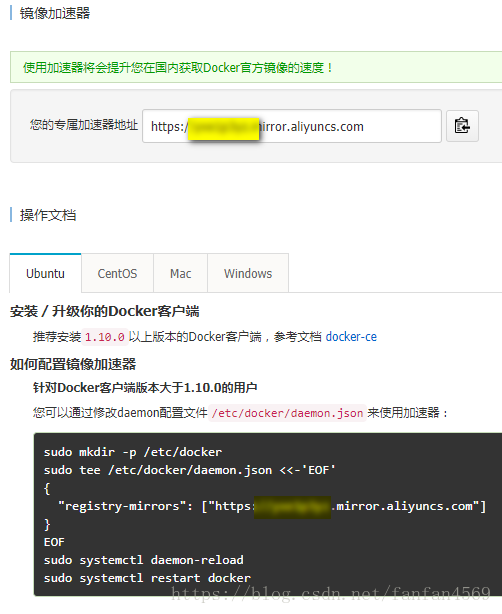Image resolution: width=502 pixels, height=614 pixels.
Task: Click the 'sudo tee /etc/docker/daemon.json' line
Action: 190,470
